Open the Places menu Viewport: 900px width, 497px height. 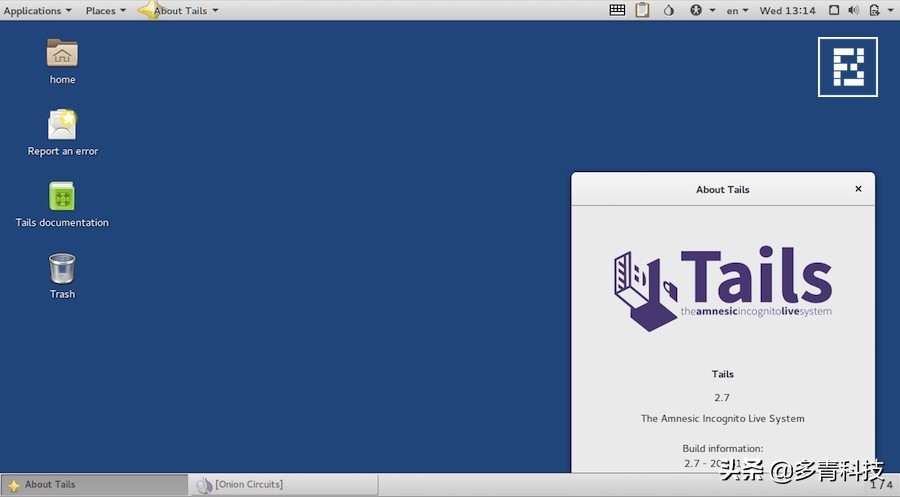tap(106, 10)
